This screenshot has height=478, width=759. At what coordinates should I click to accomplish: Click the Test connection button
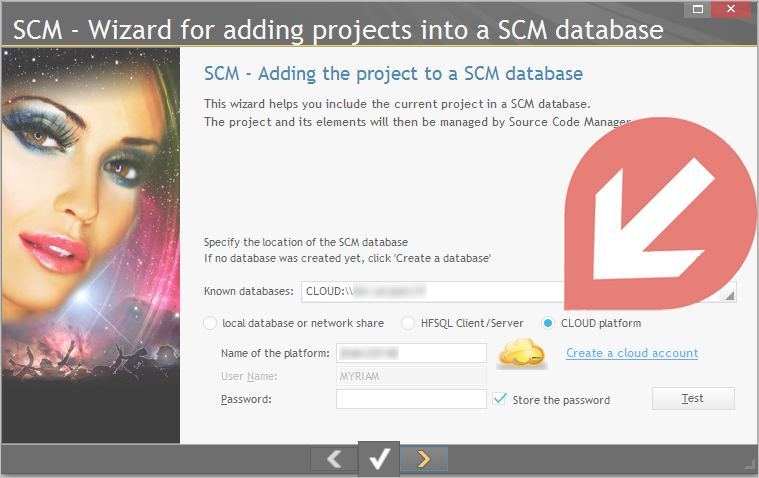(x=693, y=399)
